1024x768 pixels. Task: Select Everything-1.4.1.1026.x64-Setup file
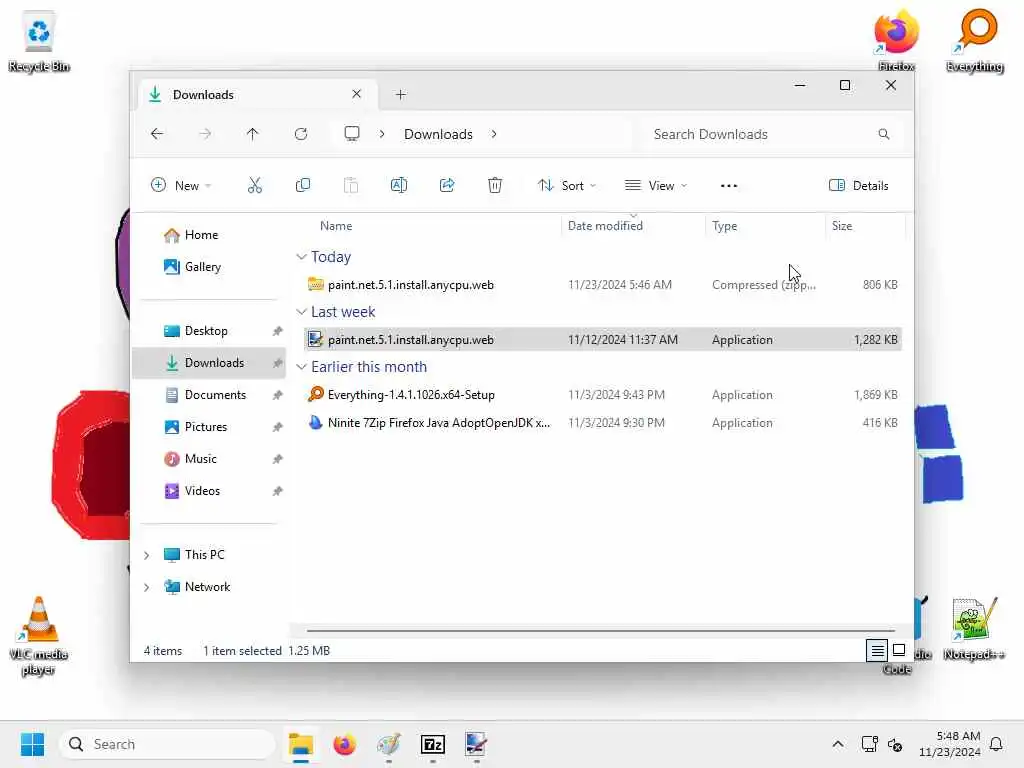click(603, 395)
